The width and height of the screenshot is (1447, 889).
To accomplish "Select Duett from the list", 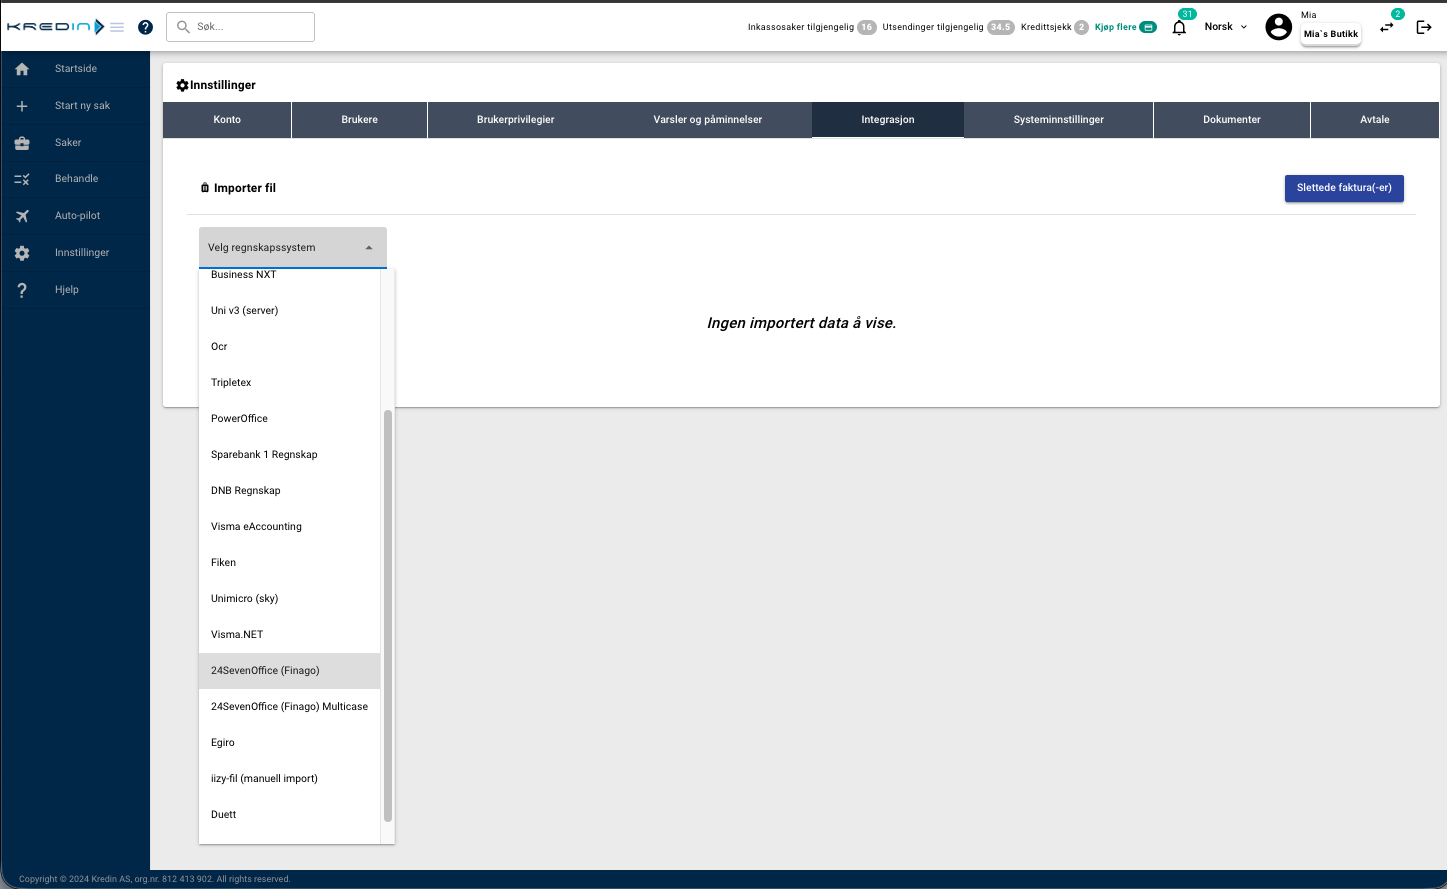I will (x=290, y=815).
